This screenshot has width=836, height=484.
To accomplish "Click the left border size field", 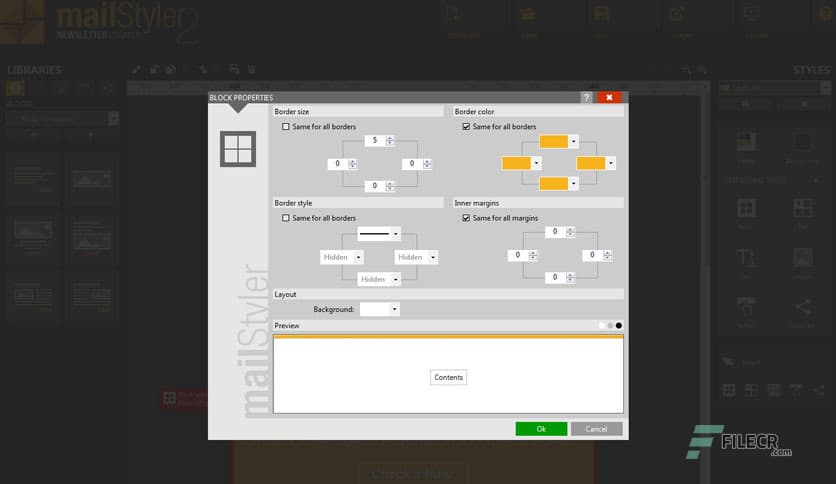I will tap(337, 164).
